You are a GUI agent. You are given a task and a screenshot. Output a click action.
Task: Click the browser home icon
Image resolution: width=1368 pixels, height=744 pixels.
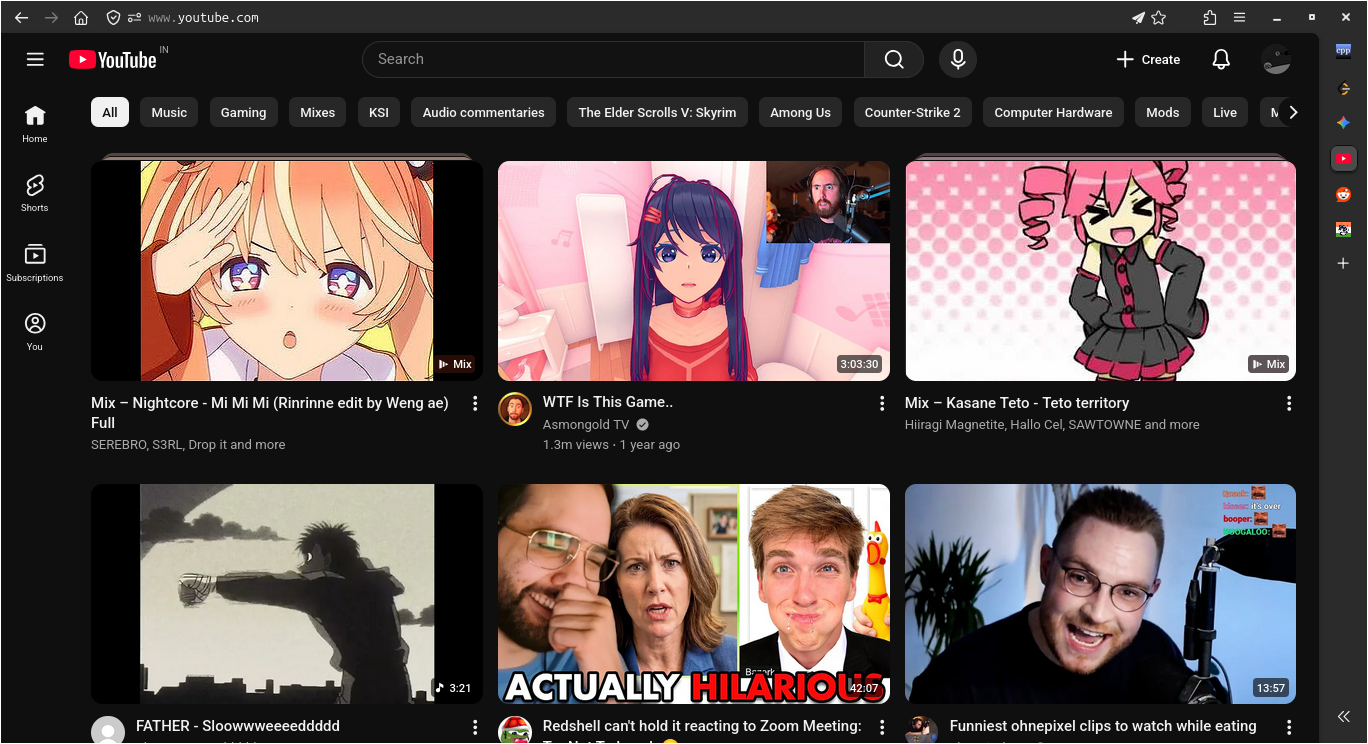(81, 18)
